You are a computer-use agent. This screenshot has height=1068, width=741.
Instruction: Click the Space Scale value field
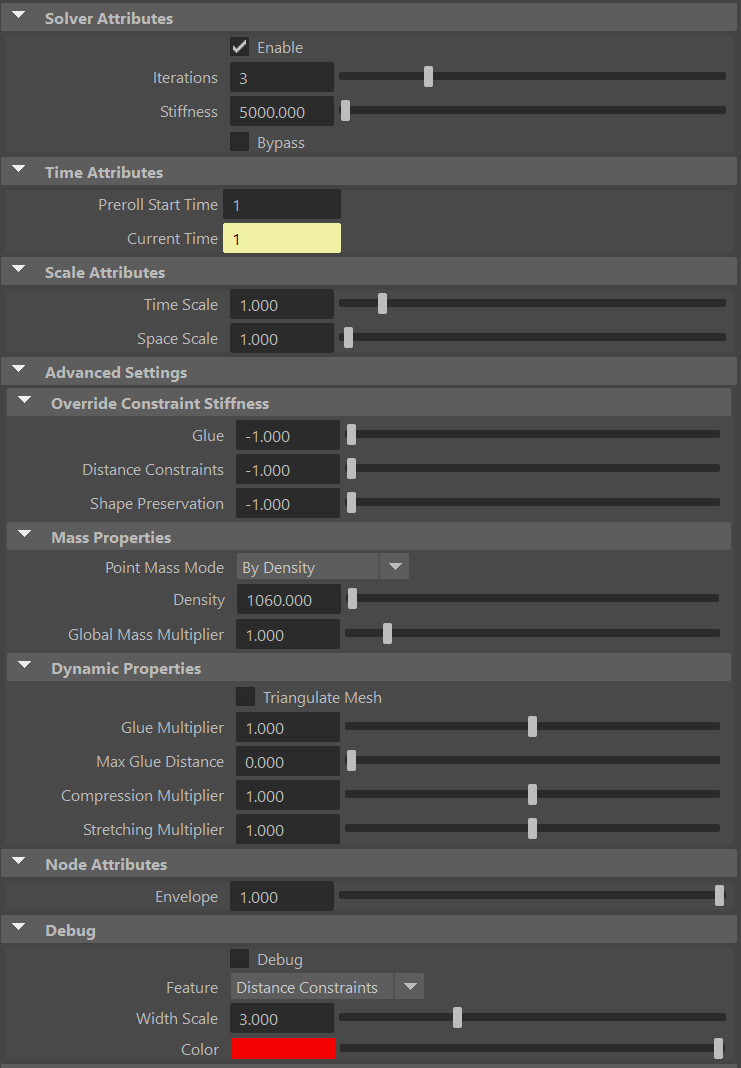282,339
